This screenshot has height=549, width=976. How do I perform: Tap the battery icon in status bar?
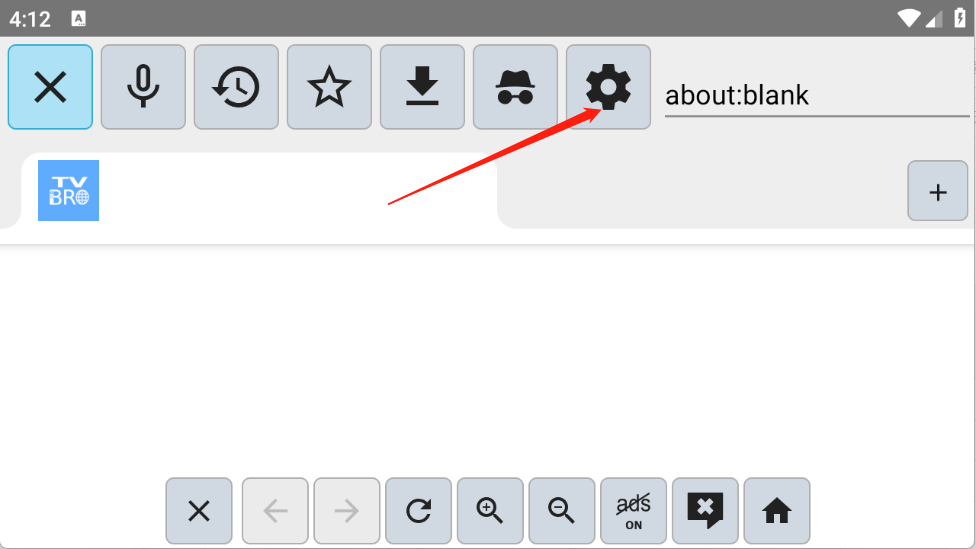click(960, 18)
